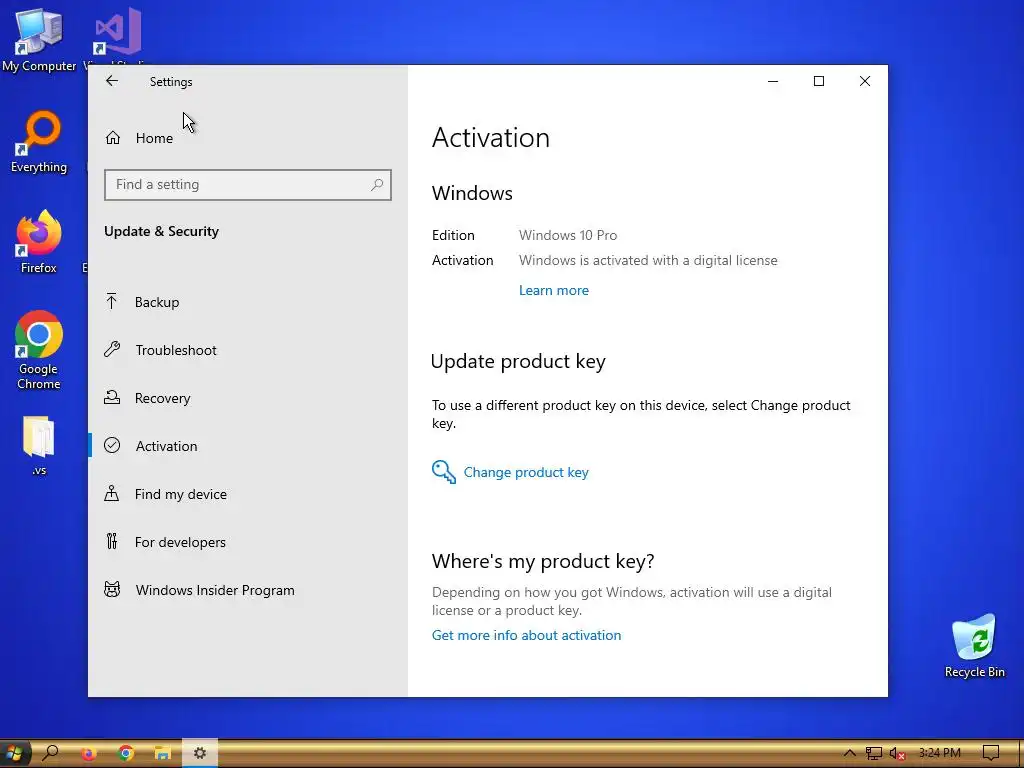Viewport: 1024px width, 768px height.
Task: Show hidden tray icons chevron
Action: click(x=849, y=754)
